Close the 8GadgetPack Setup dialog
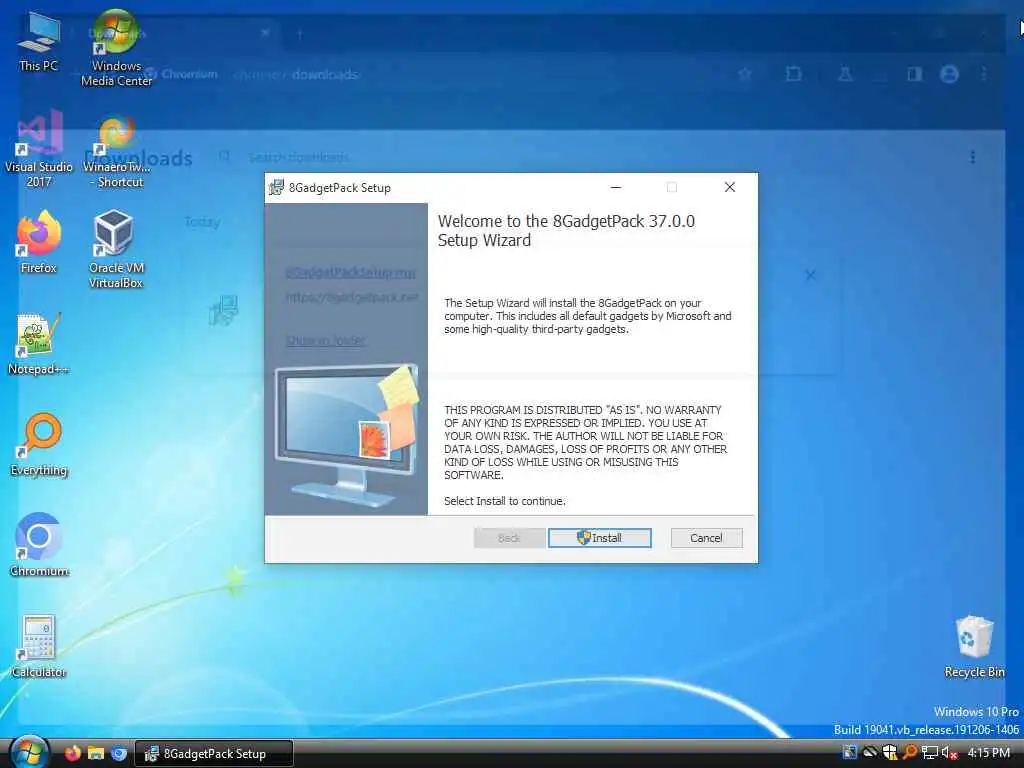Viewport: 1024px width, 768px height. pos(729,187)
